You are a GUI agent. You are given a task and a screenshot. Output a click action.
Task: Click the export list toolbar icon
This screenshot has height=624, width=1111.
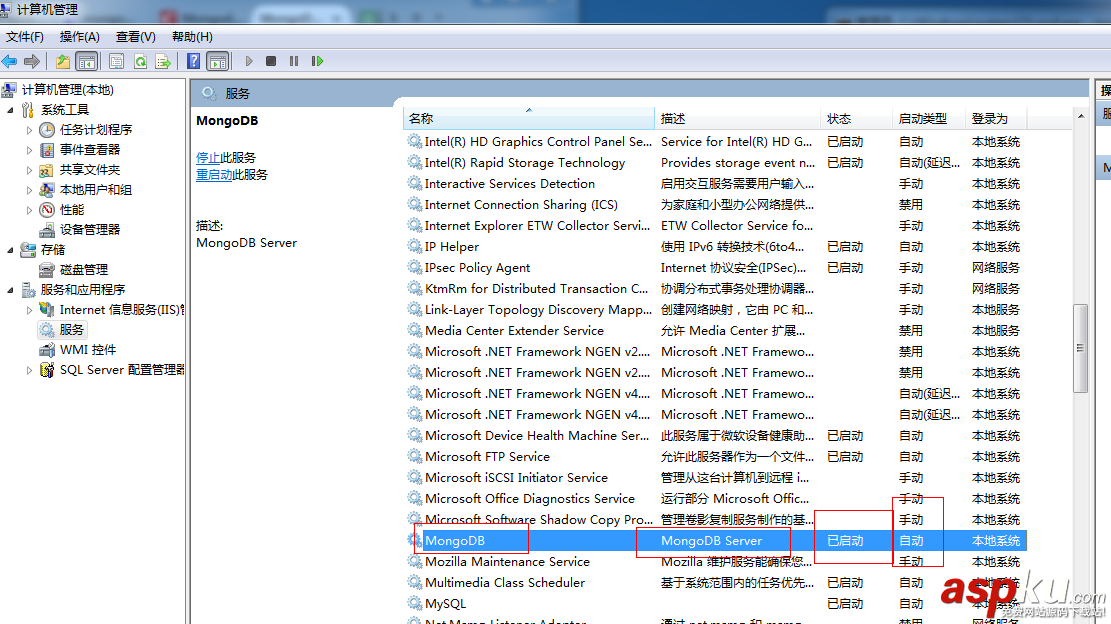point(161,60)
